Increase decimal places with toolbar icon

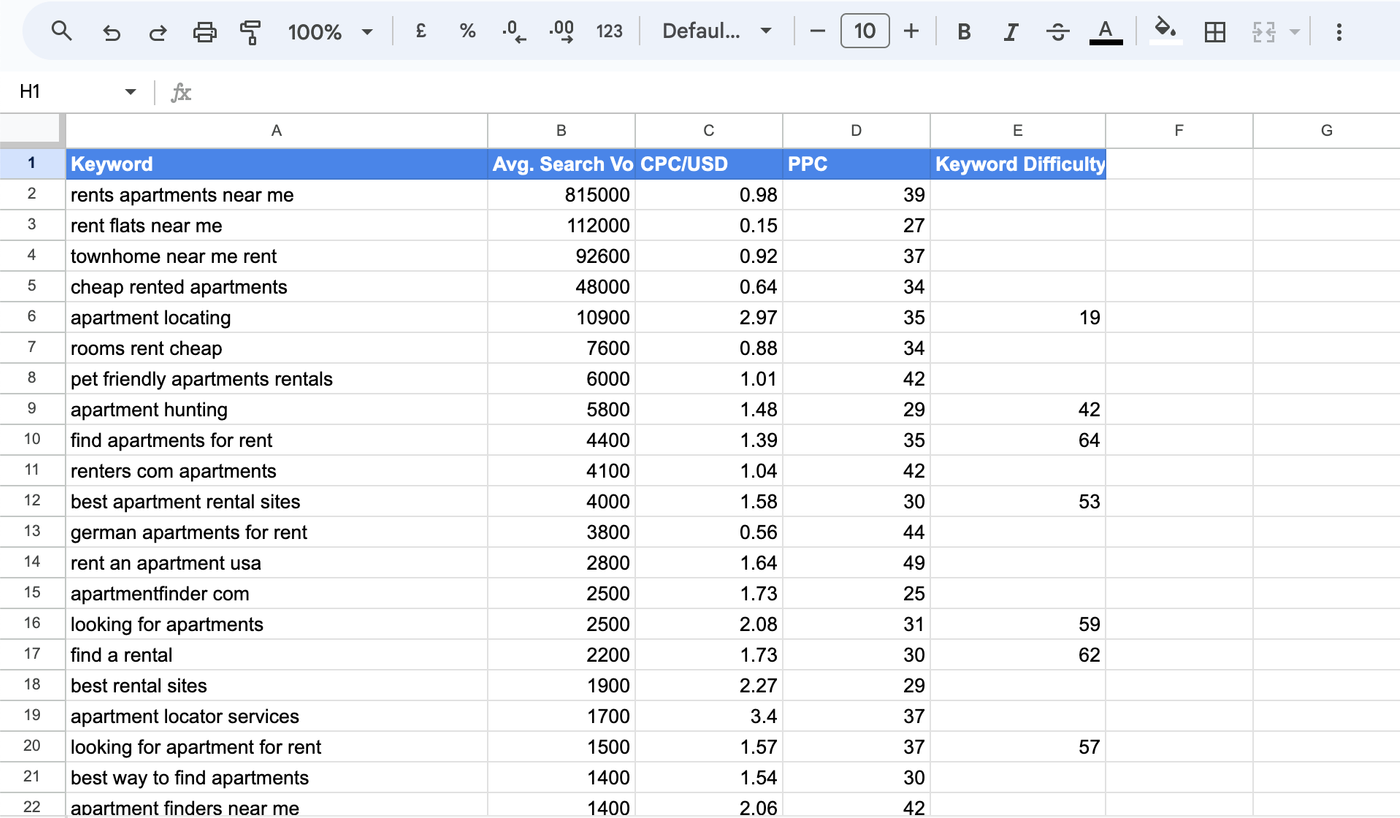pos(561,31)
